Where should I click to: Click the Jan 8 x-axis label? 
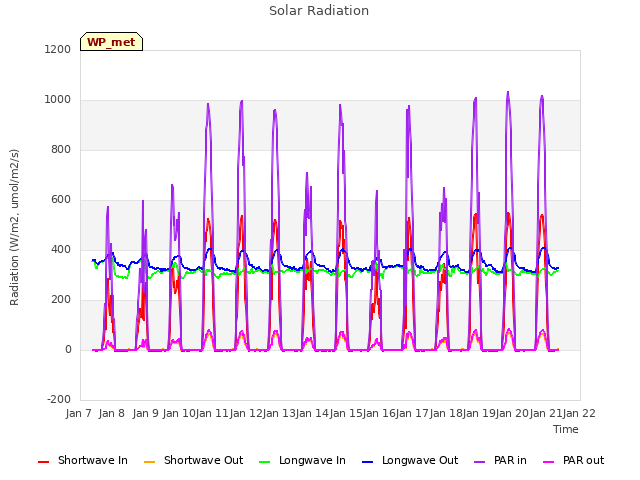coord(112,413)
